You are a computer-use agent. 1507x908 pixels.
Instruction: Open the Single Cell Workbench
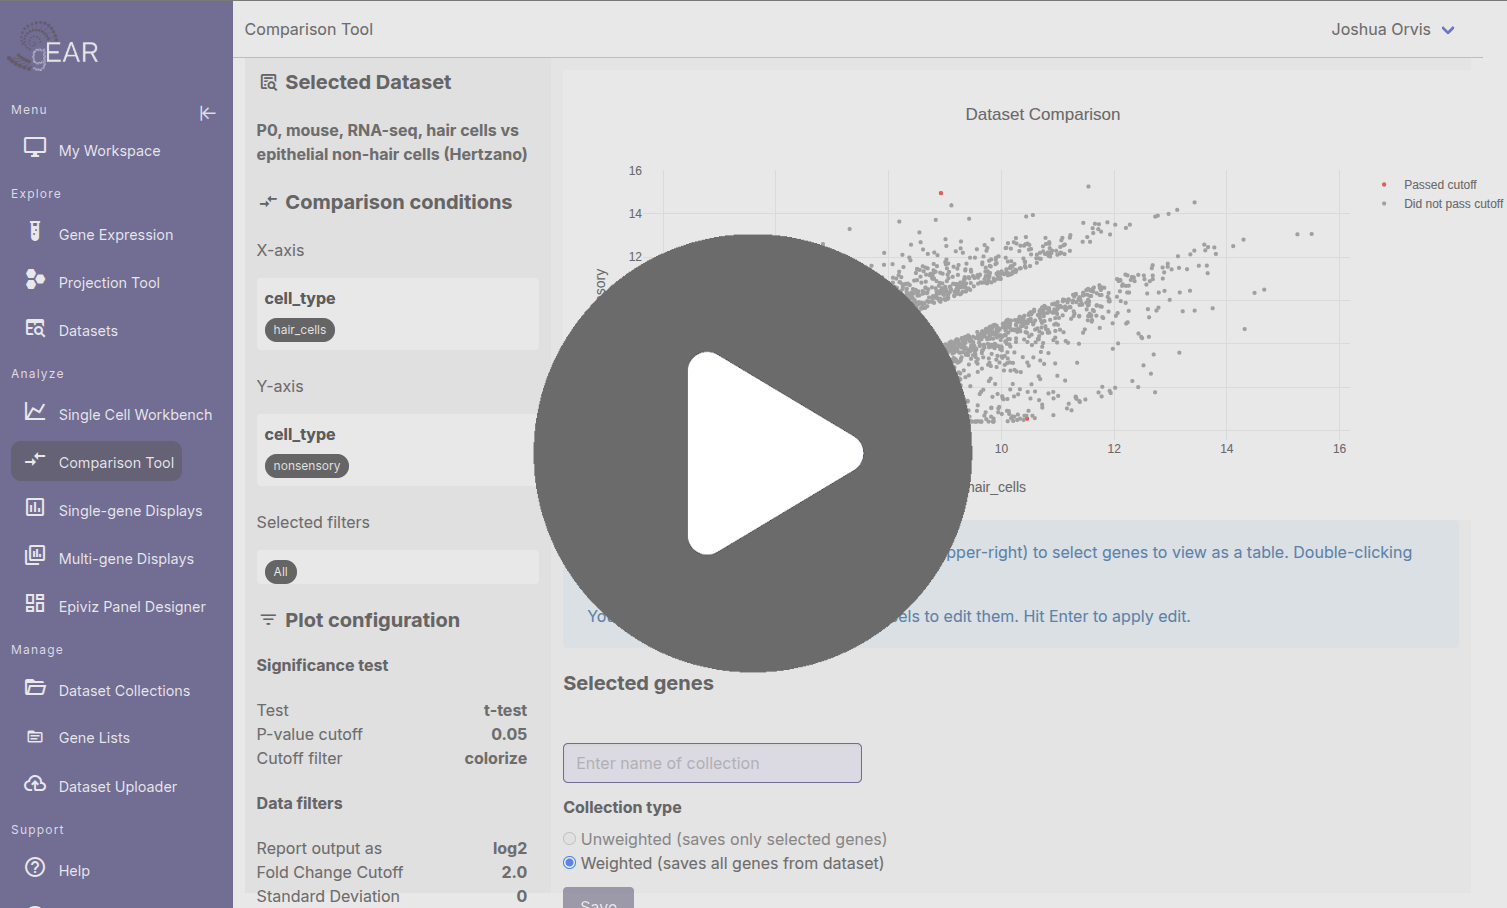135,414
